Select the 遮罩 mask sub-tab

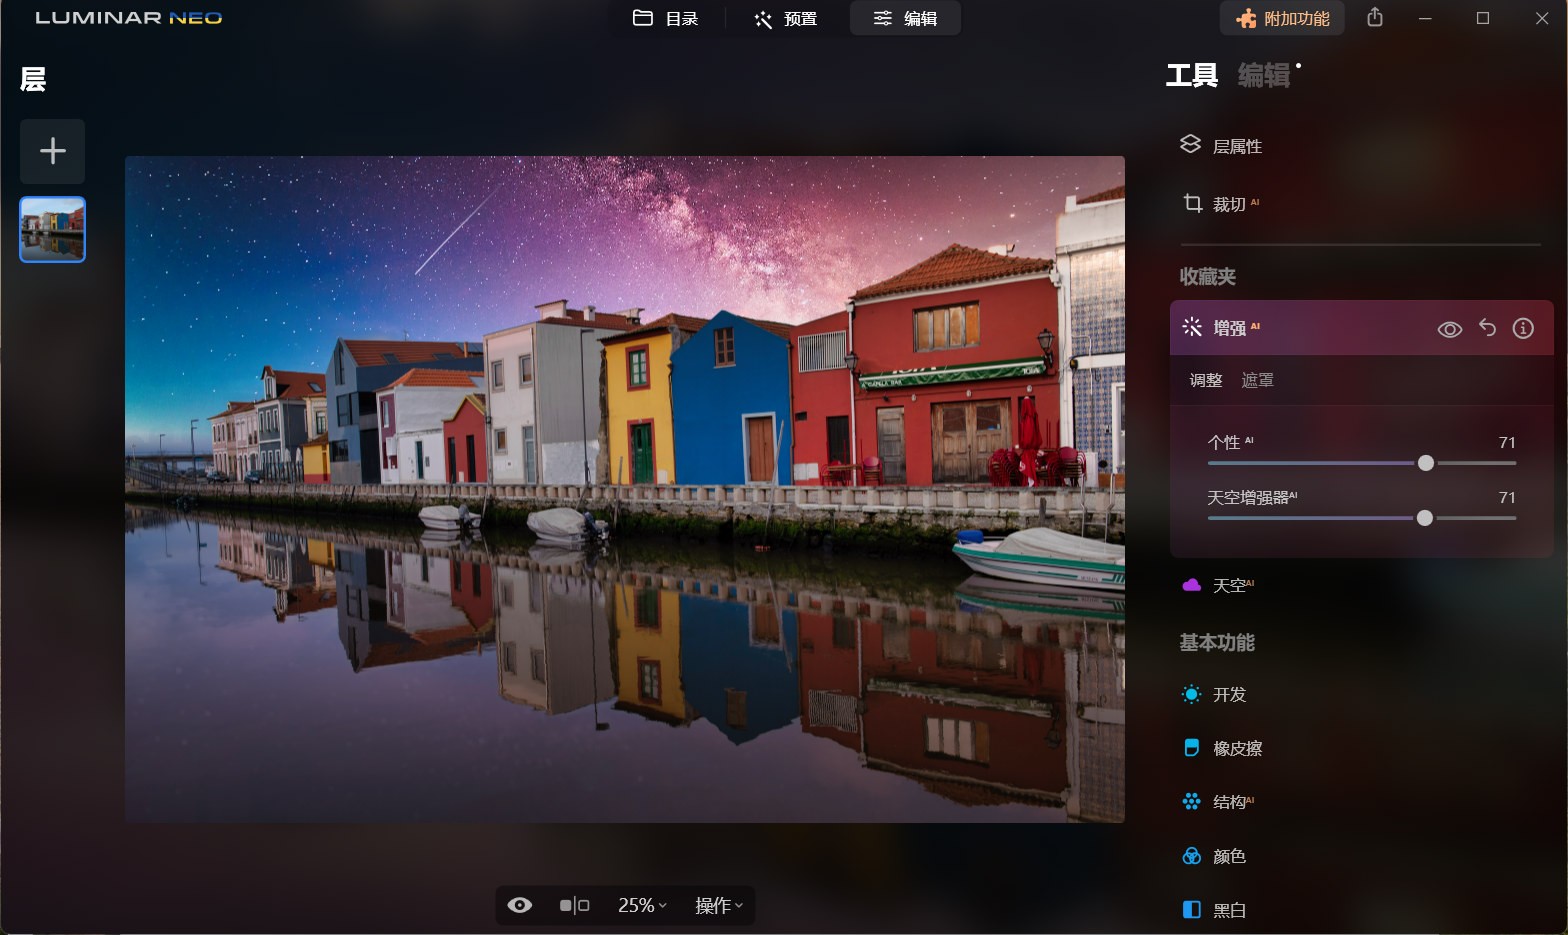pyautogui.click(x=1257, y=380)
